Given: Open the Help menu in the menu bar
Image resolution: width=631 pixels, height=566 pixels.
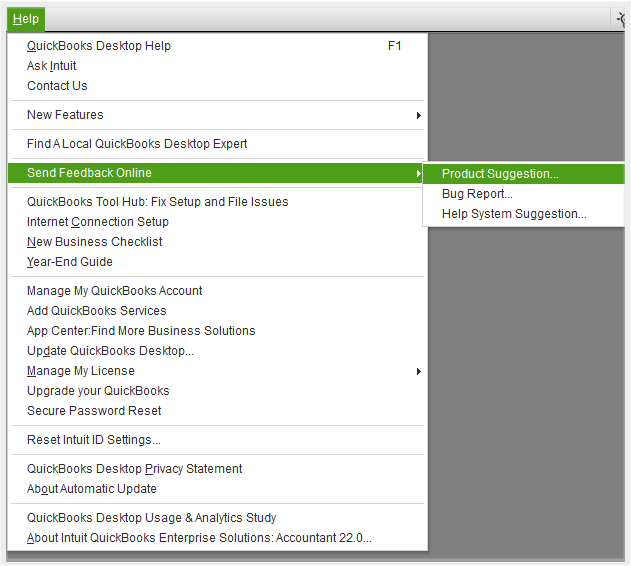Looking at the screenshot, I should click(26, 19).
